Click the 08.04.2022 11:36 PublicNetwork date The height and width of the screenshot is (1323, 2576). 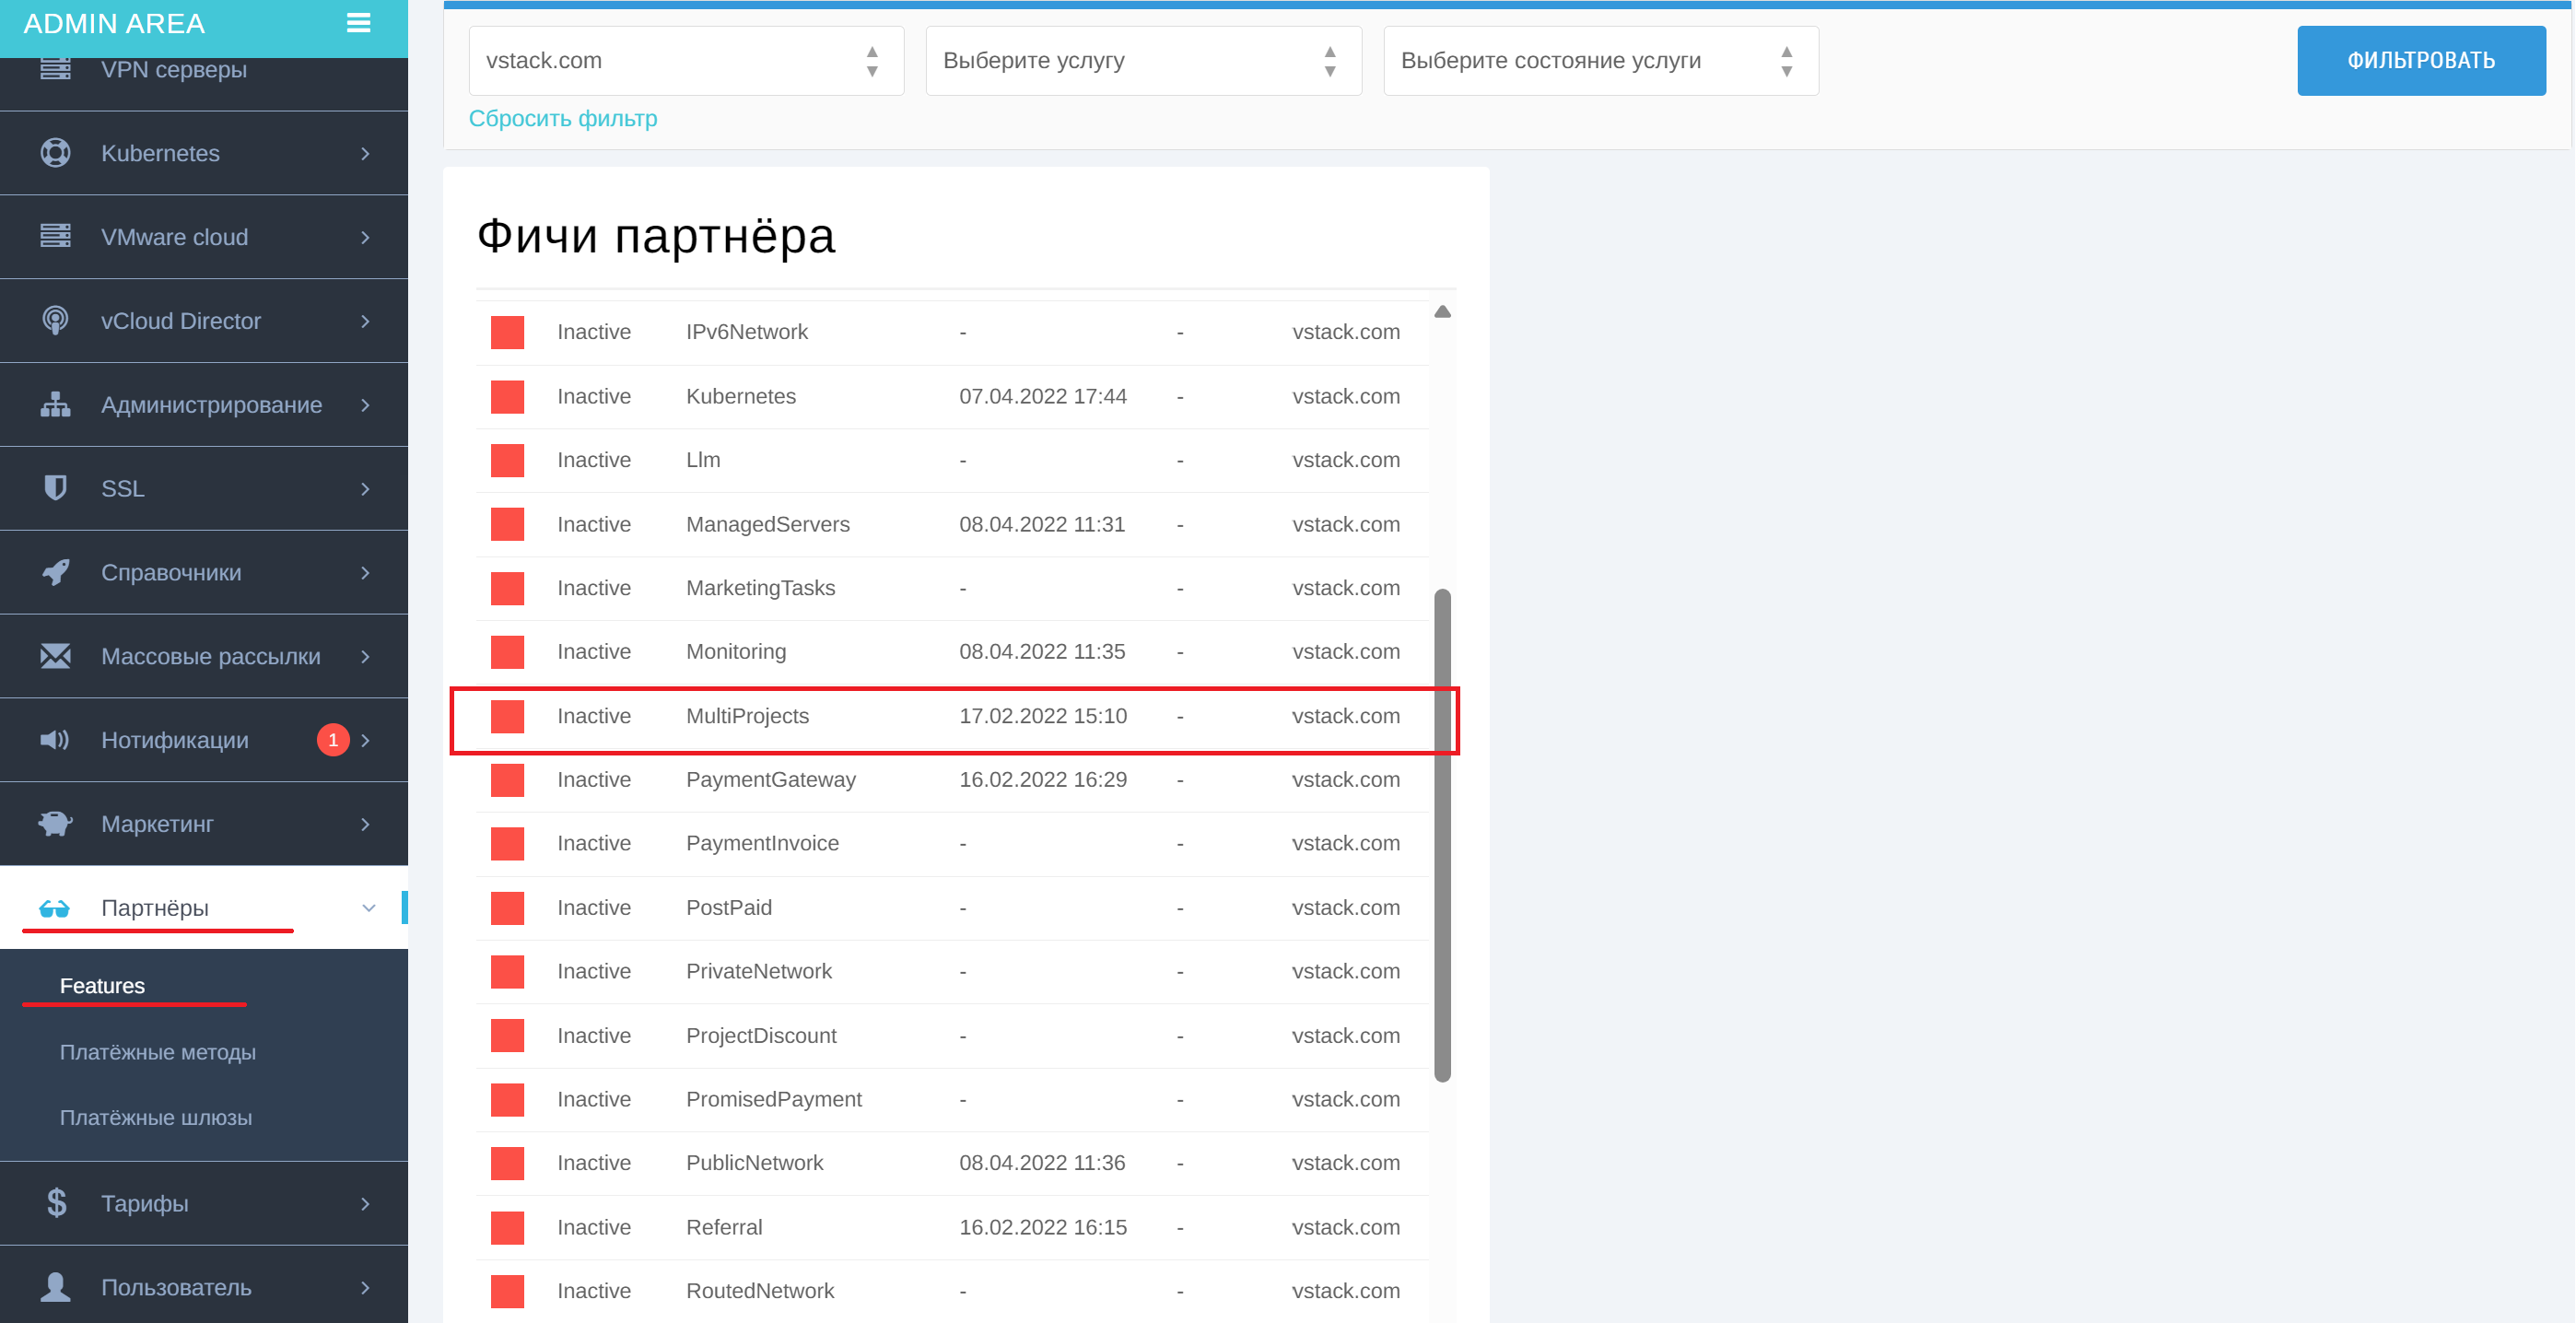pos(1042,1163)
